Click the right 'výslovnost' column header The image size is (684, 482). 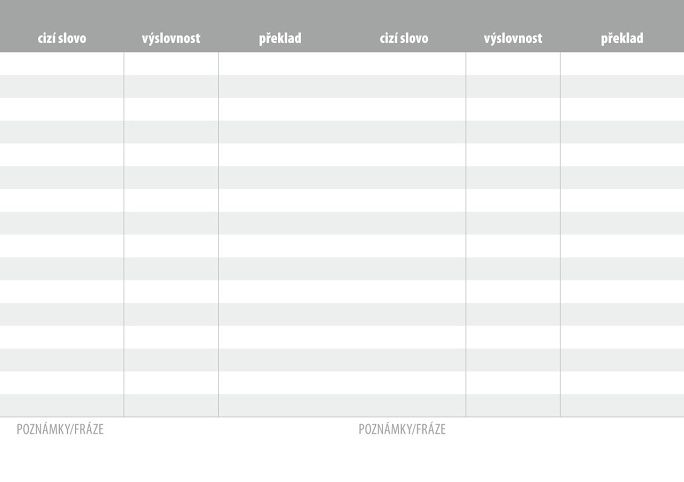(x=513, y=39)
